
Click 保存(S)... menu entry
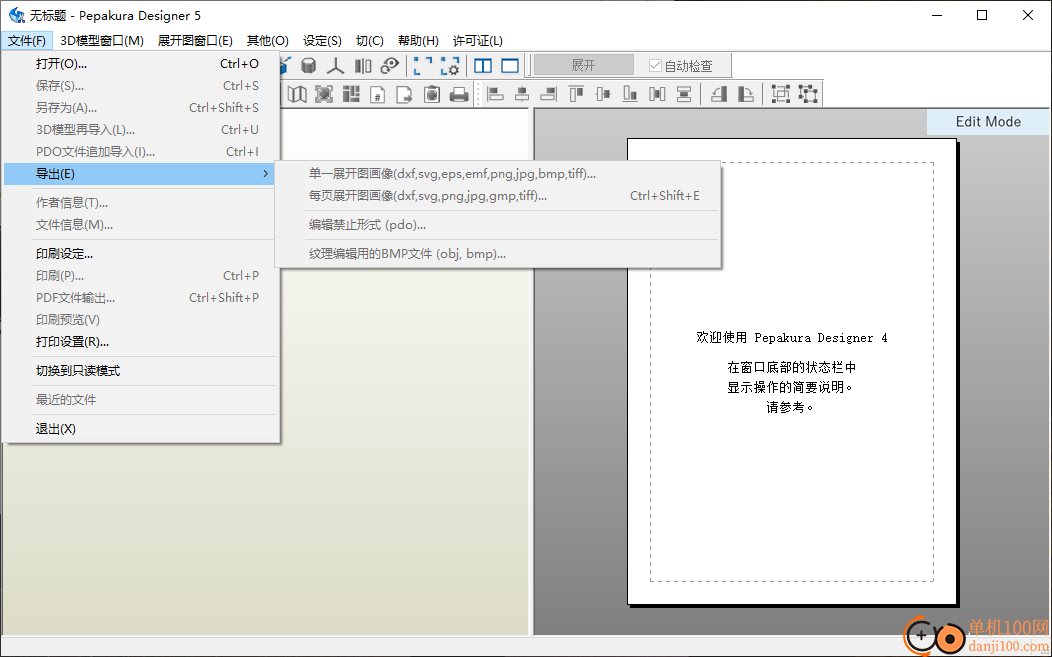coord(140,86)
